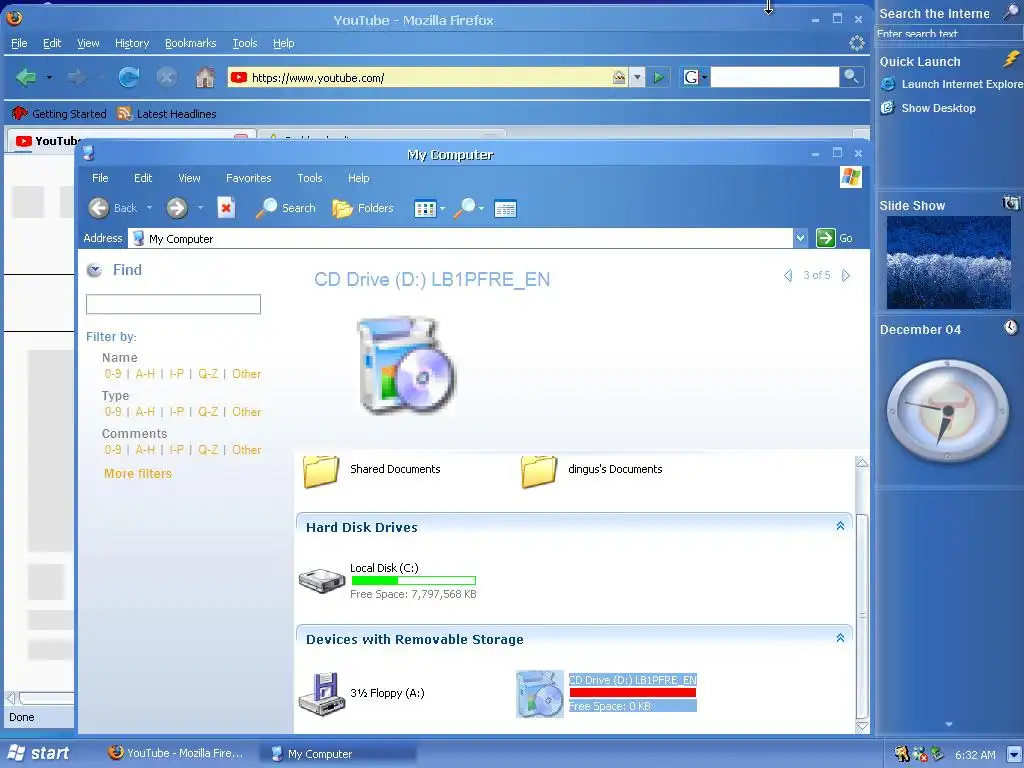Viewport: 1024px width, 768px height.
Task: Click the Start button
Action: click(x=38, y=753)
